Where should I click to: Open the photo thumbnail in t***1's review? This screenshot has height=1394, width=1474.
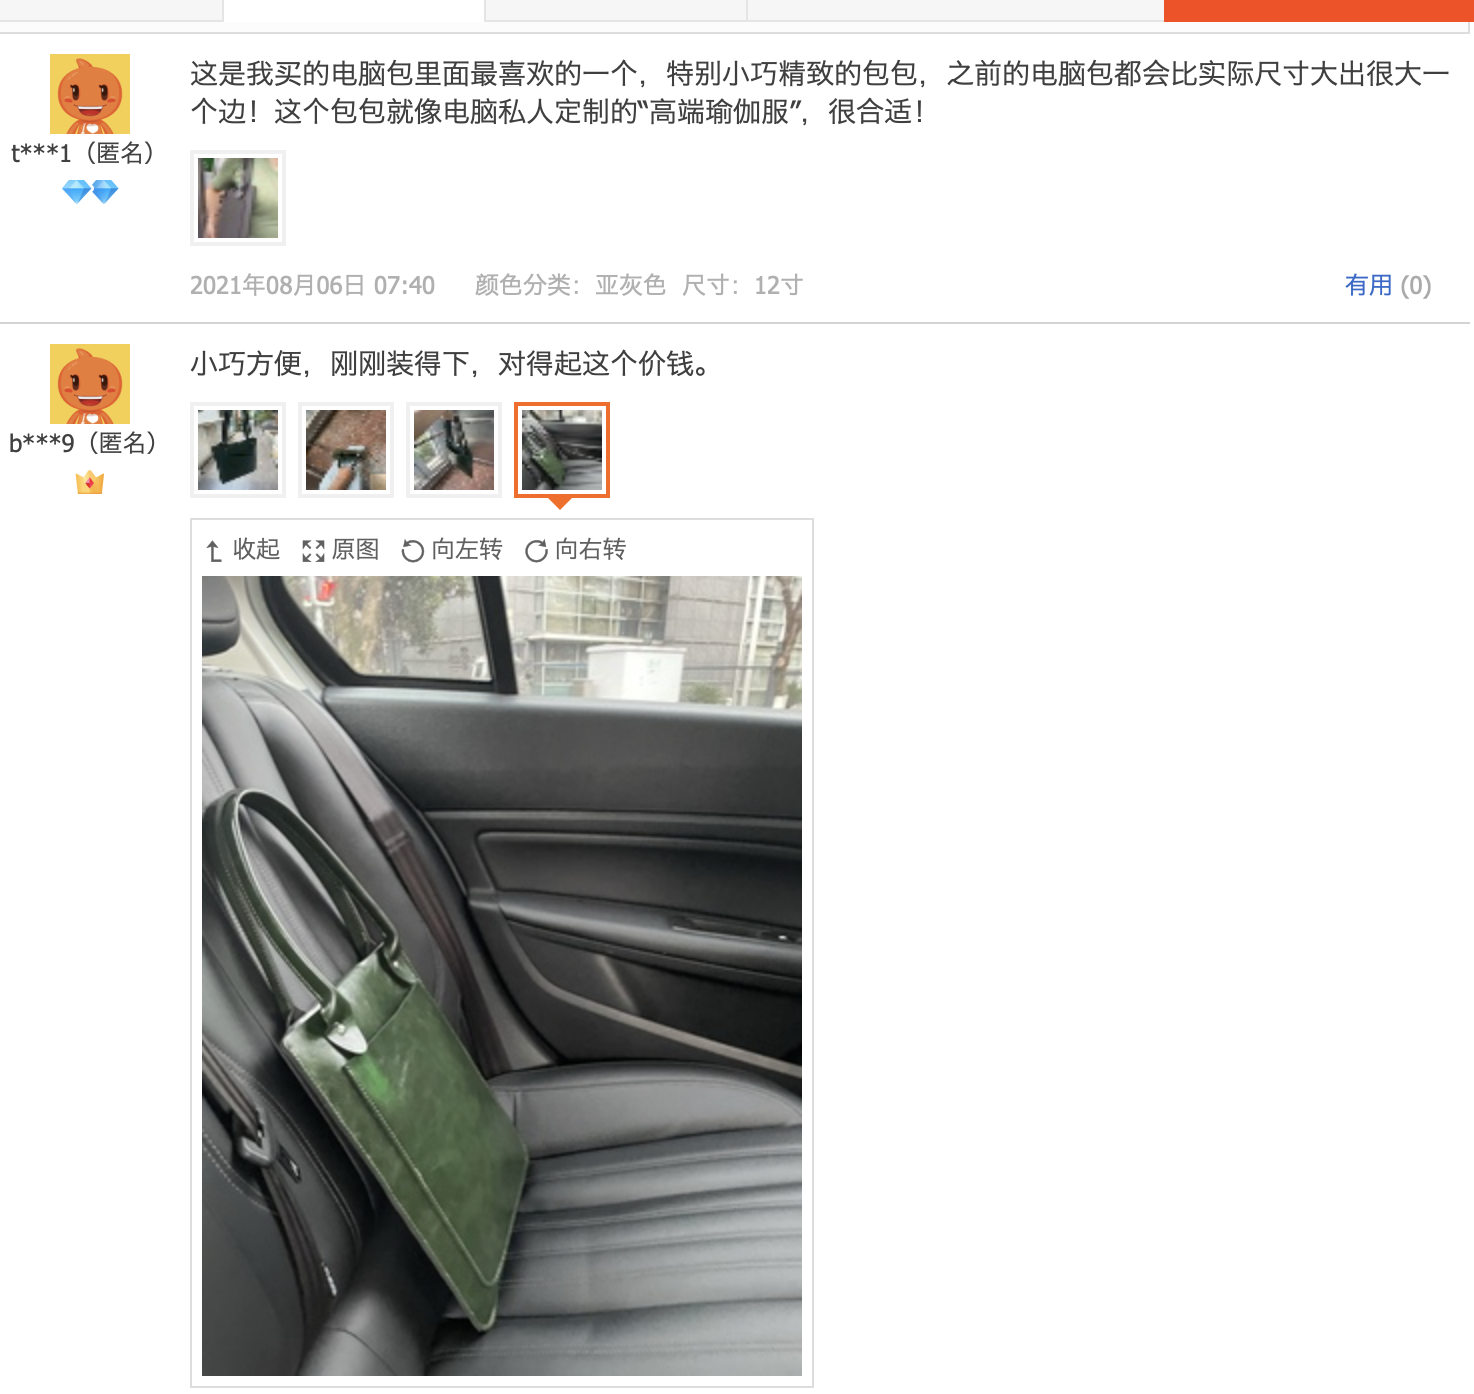coord(238,198)
